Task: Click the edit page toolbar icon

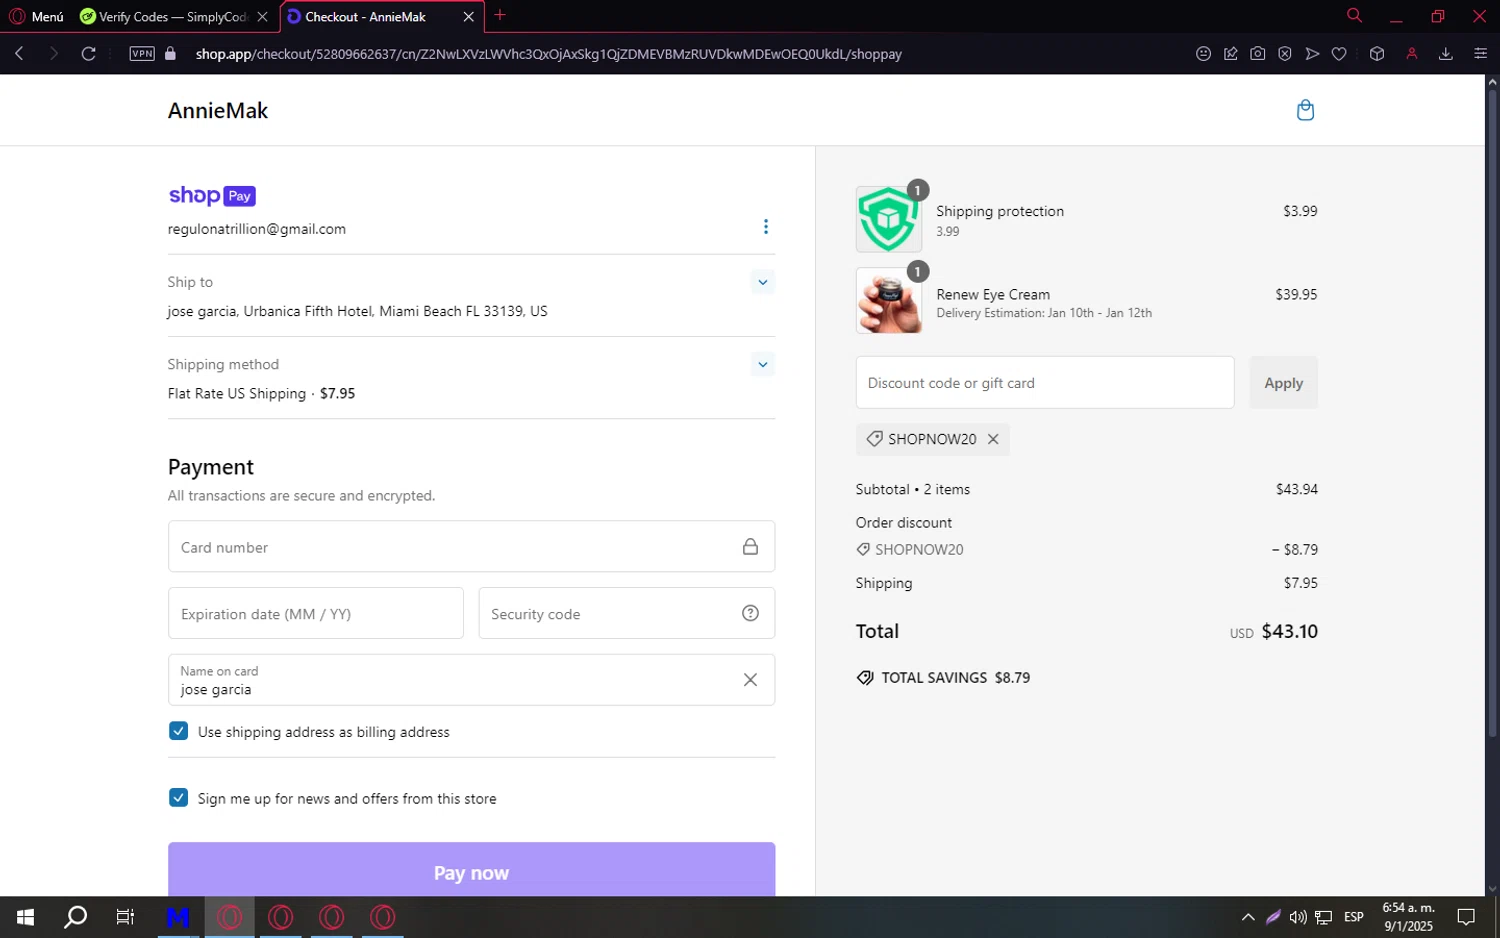Action: click(x=1231, y=54)
